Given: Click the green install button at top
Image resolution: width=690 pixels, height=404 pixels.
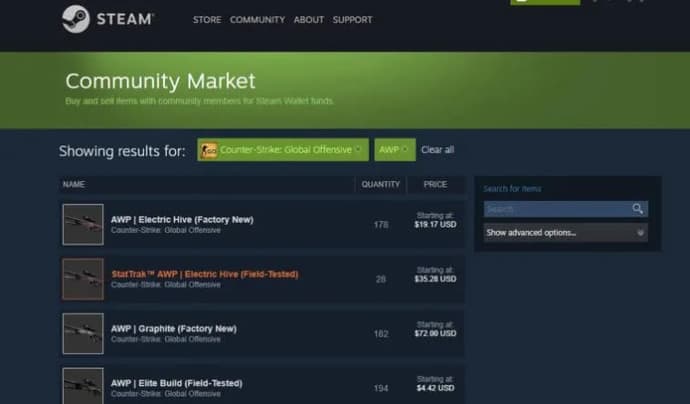Looking at the screenshot, I should 545,2.
